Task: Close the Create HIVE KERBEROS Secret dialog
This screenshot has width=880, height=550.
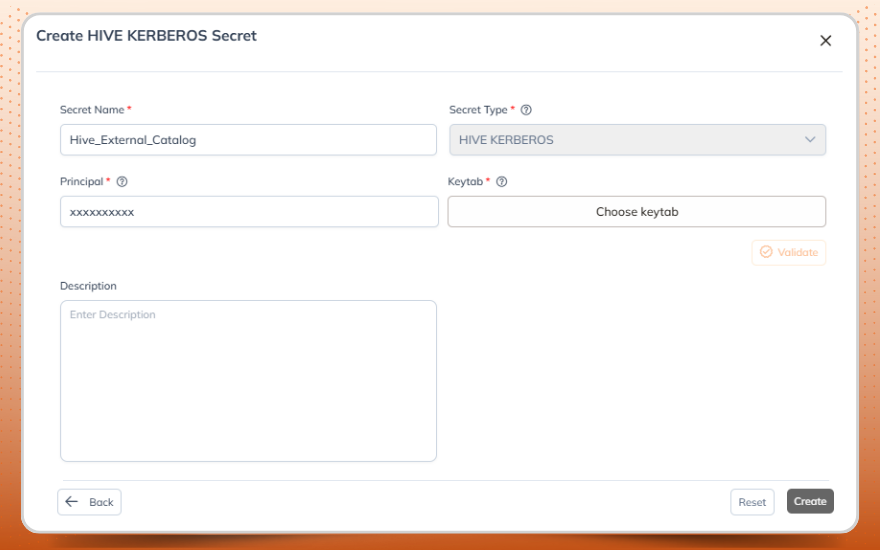Action: tap(825, 40)
